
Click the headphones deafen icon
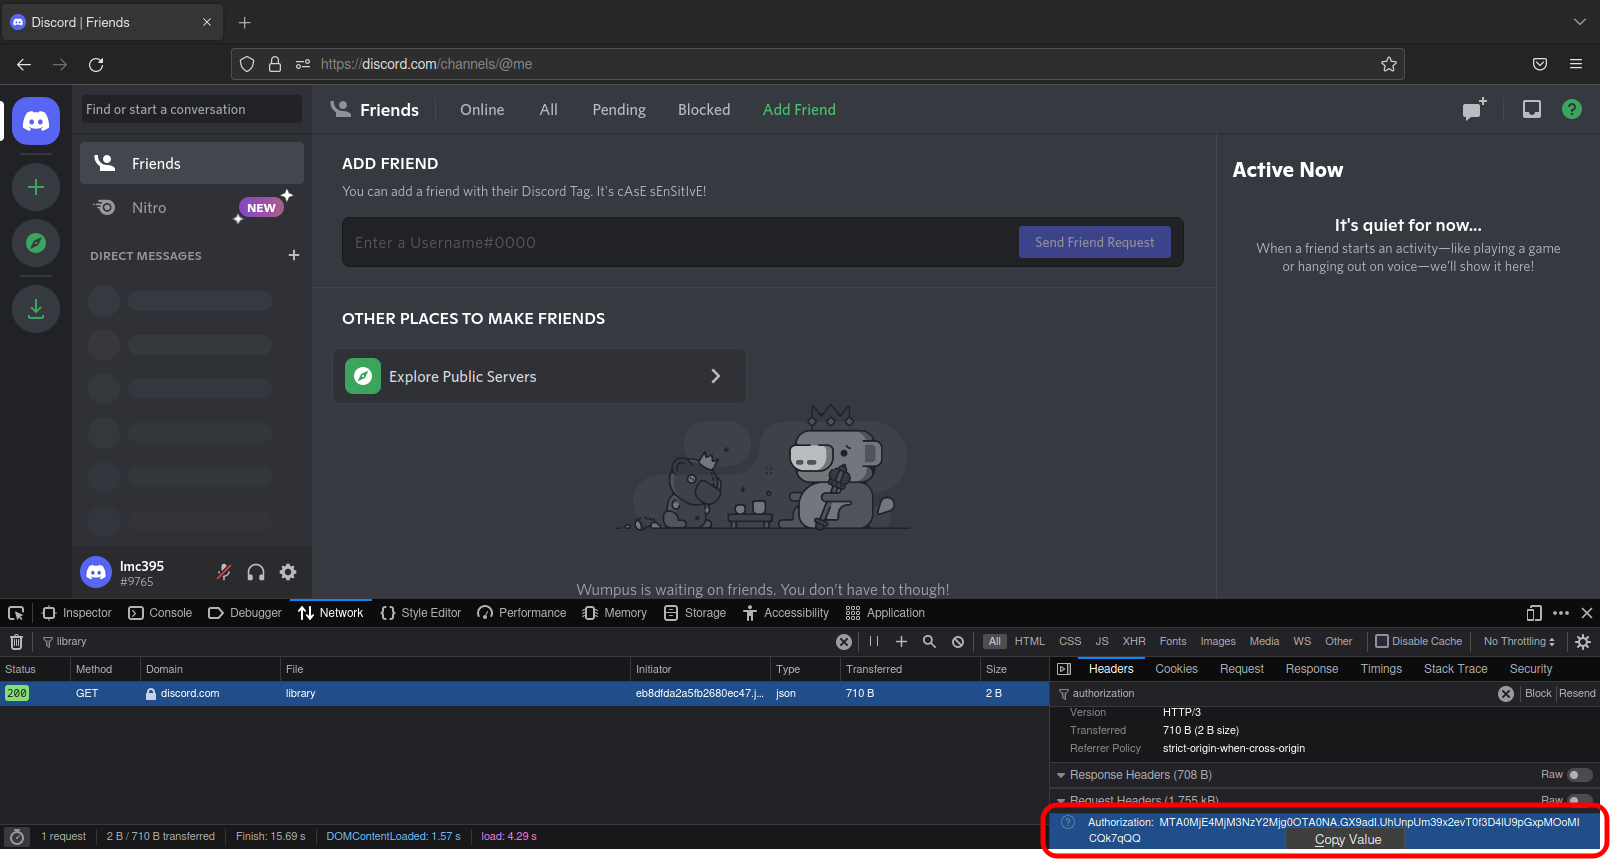click(x=256, y=572)
